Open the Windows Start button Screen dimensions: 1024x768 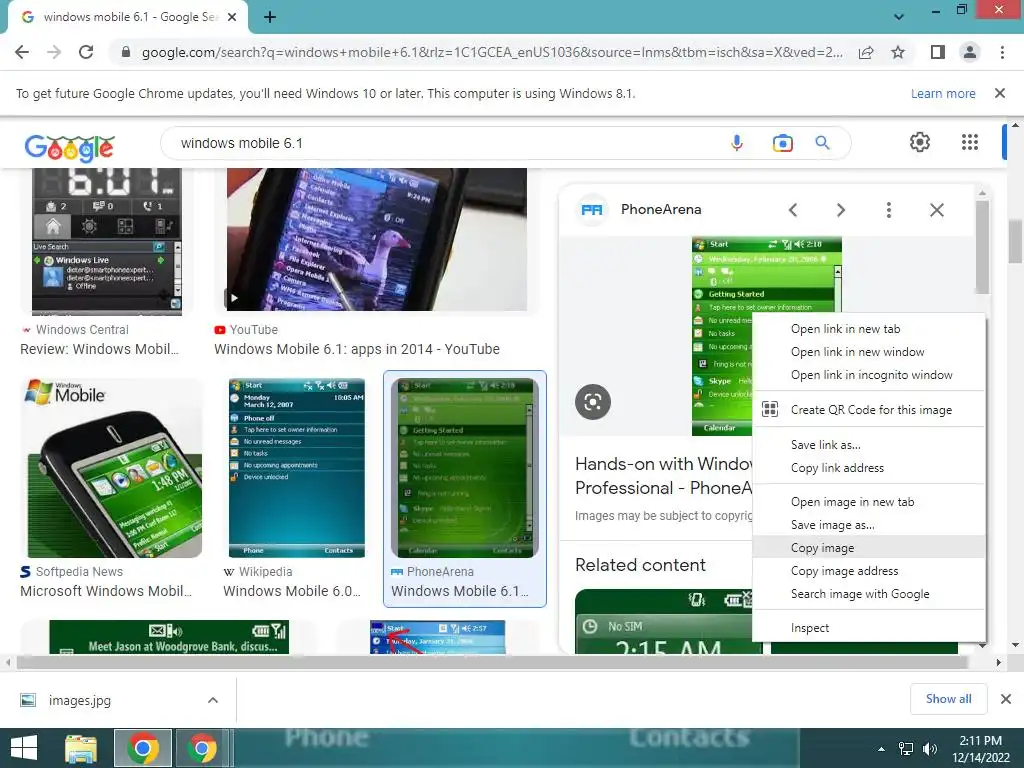24,748
